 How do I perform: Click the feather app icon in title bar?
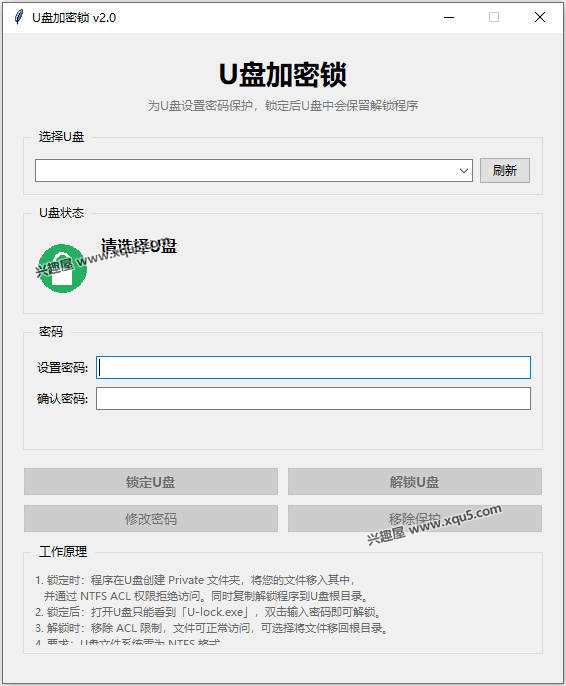[18, 18]
